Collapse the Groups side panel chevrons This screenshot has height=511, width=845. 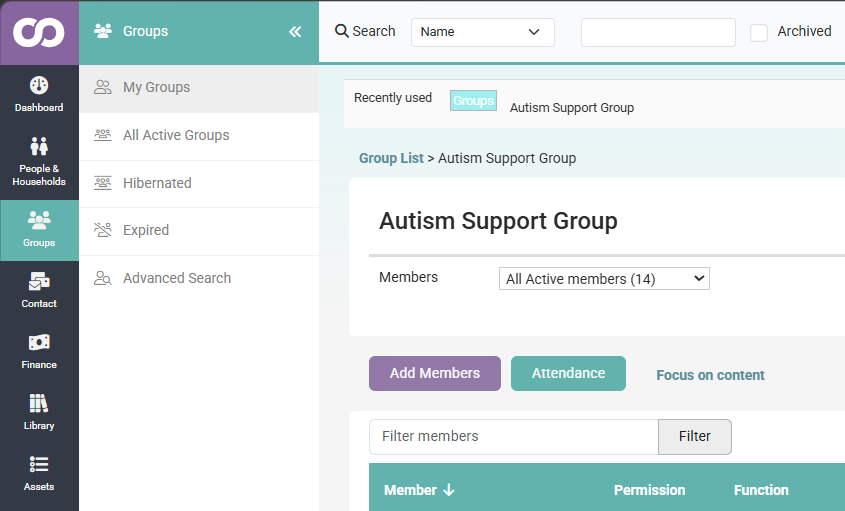(x=295, y=32)
